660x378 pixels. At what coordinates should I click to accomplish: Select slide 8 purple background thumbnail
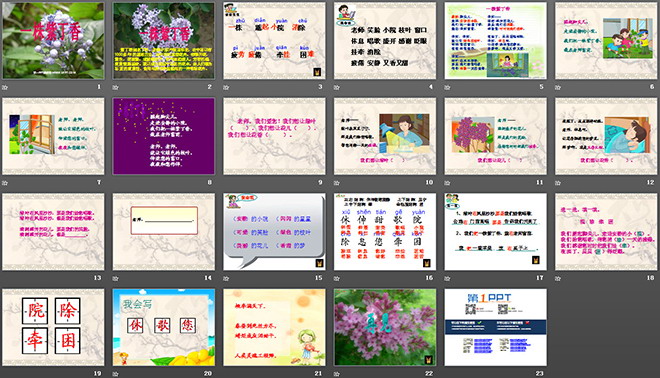click(164, 136)
